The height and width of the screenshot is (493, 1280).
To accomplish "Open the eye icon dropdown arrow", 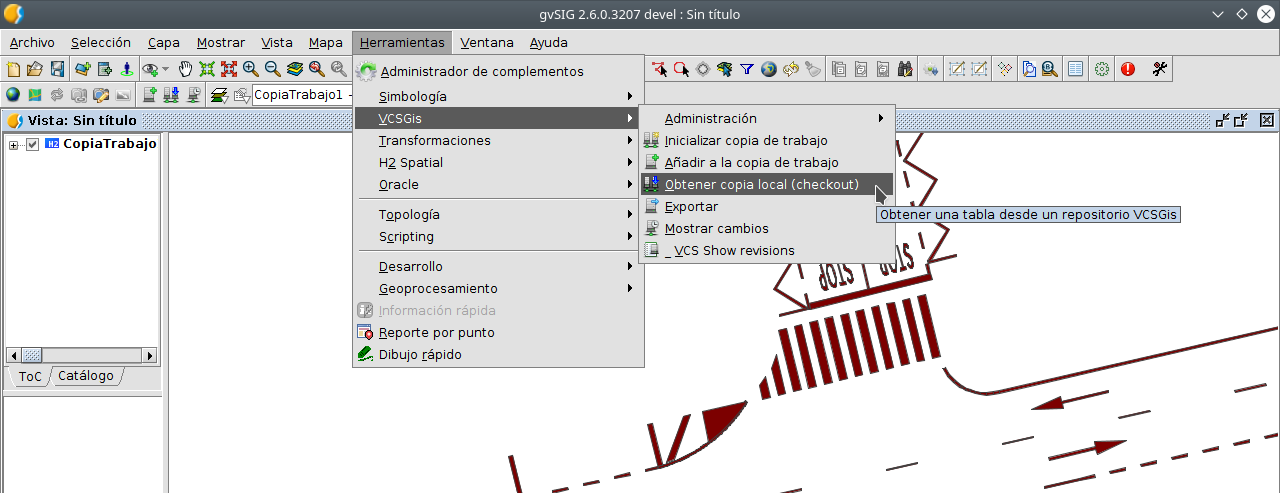I will tap(165, 69).
